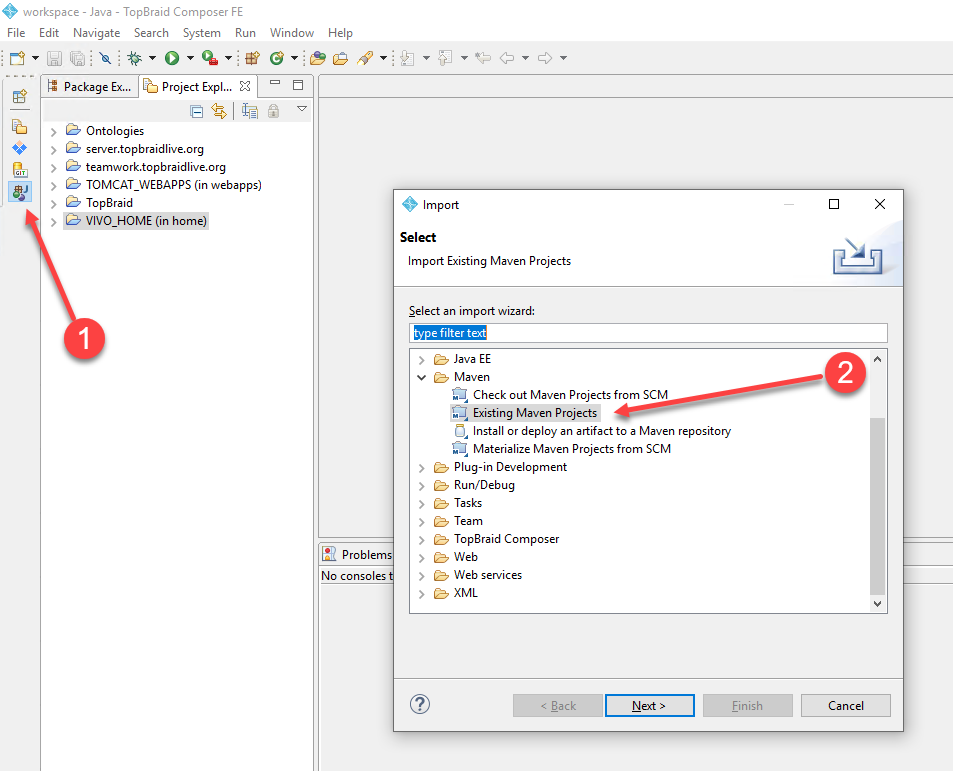Open the Previous Annotation dropdown arrow
The image size is (953, 771).
tap(464, 58)
